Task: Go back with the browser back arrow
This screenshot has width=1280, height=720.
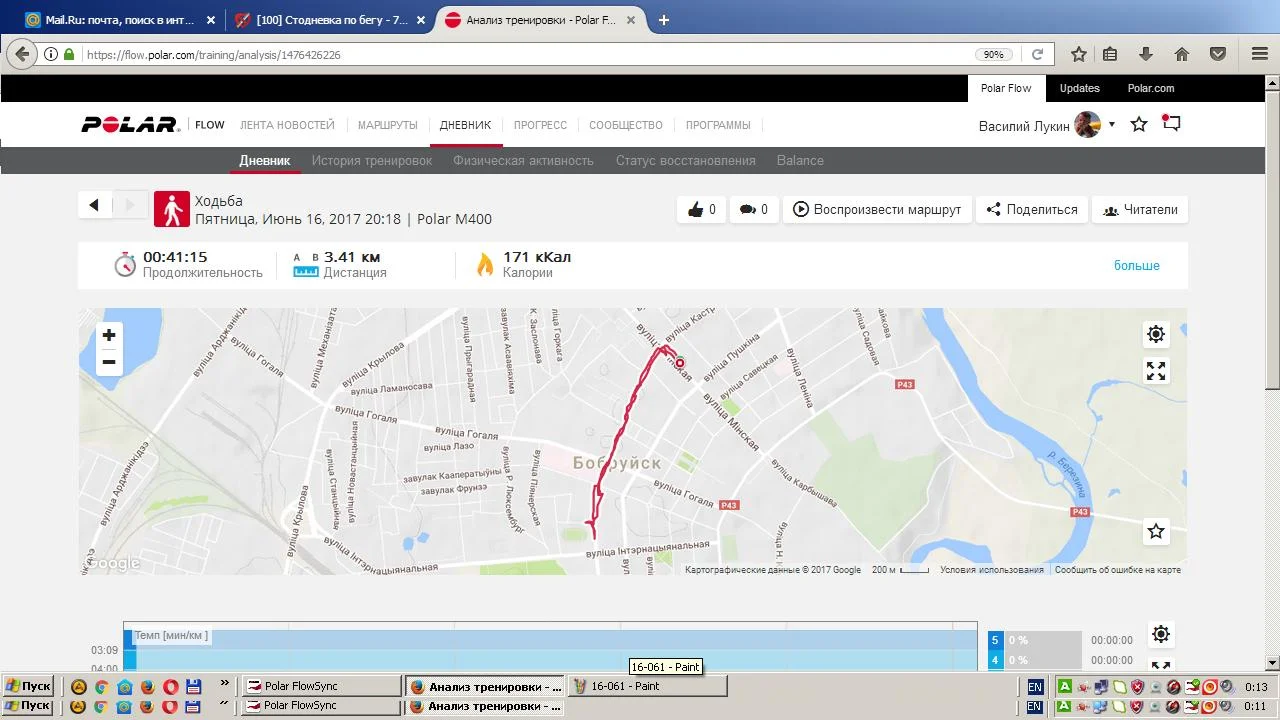Action: tap(22, 54)
